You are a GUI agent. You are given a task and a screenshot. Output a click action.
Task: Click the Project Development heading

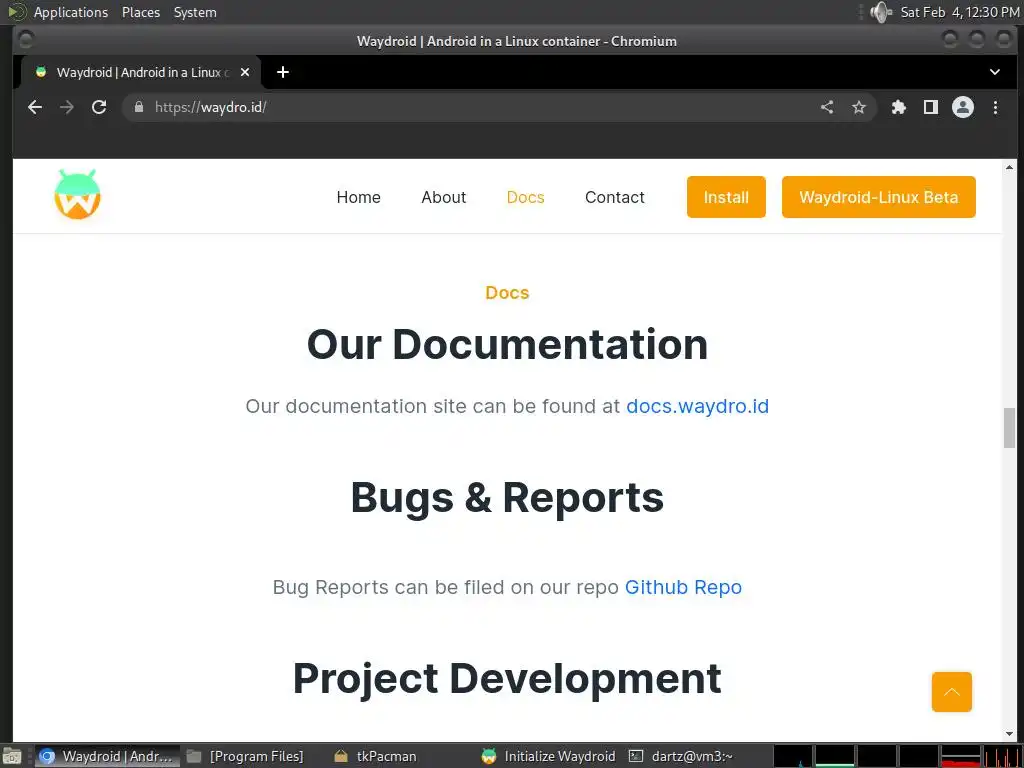pyautogui.click(x=507, y=678)
